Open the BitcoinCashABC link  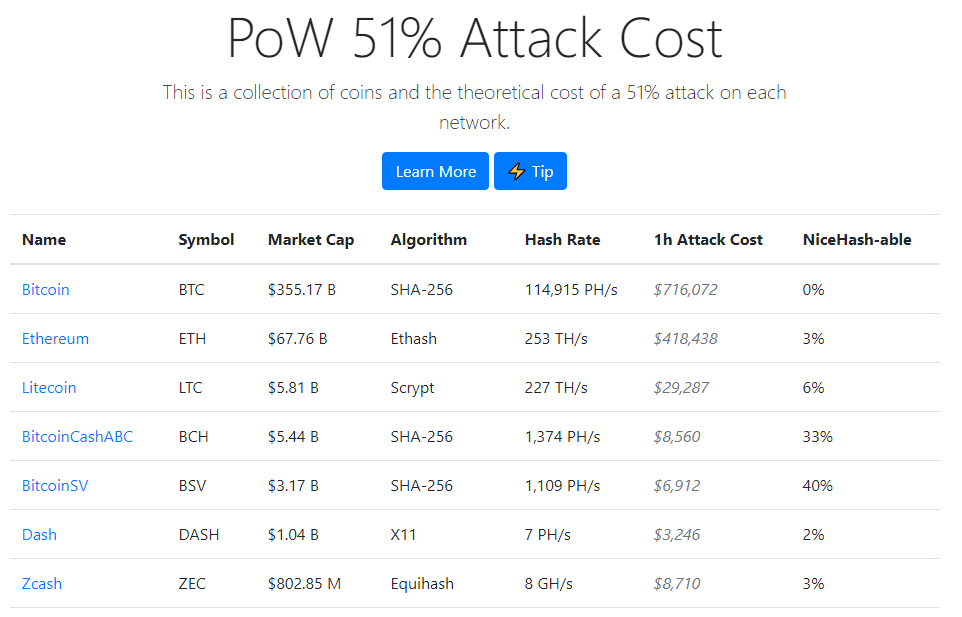(x=77, y=437)
